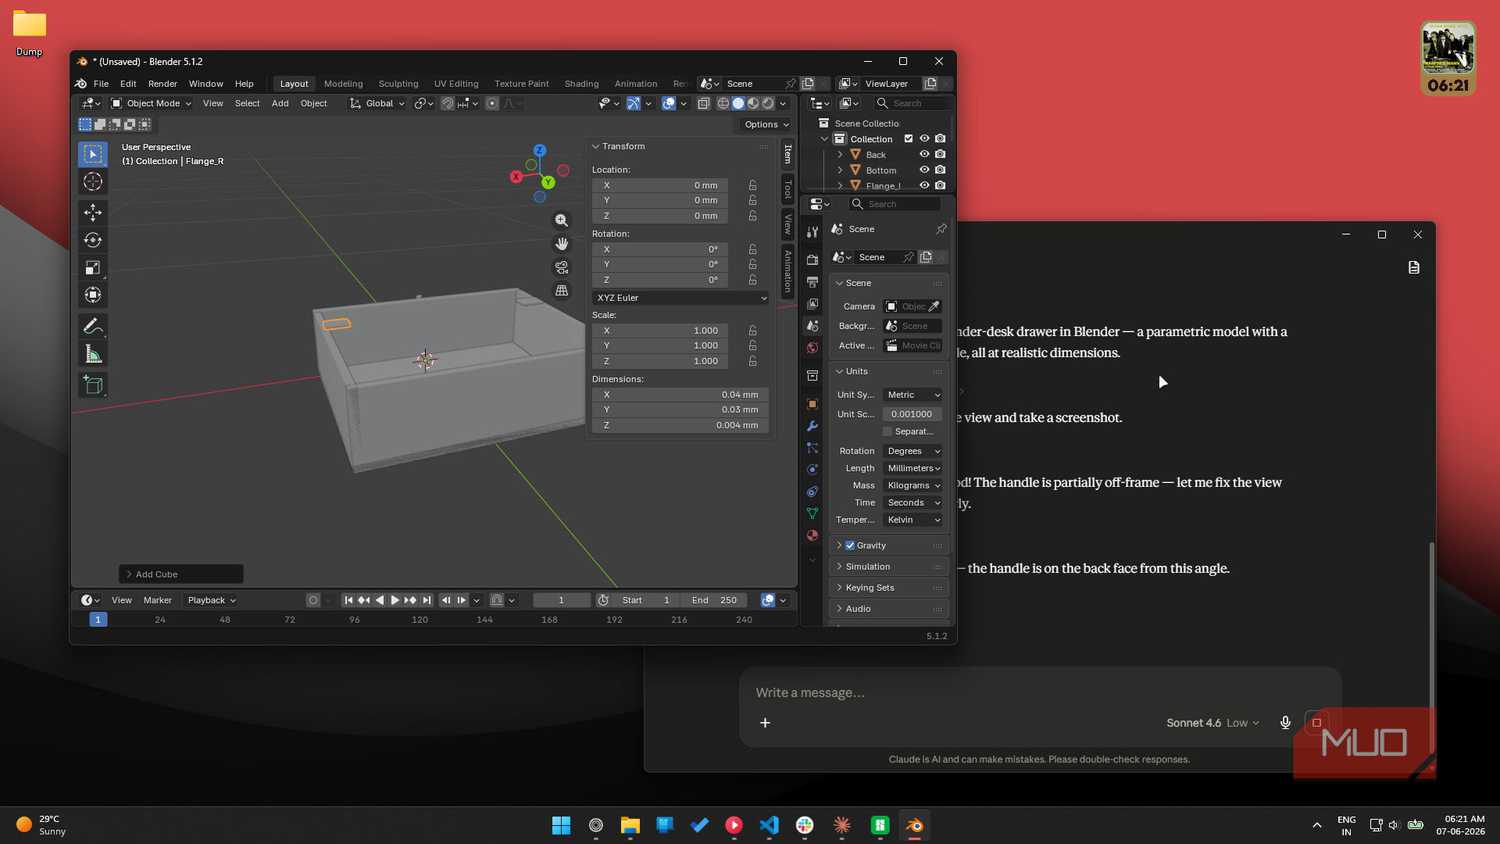
Task: Toggle Scale Z lock icon
Action: 753,361
